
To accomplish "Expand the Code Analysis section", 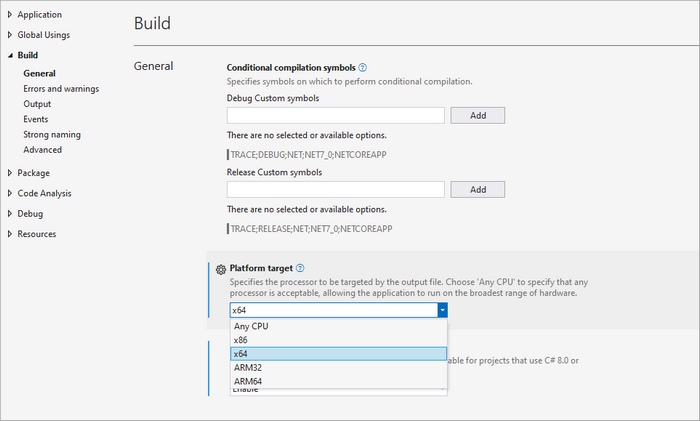I will (10, 193).
